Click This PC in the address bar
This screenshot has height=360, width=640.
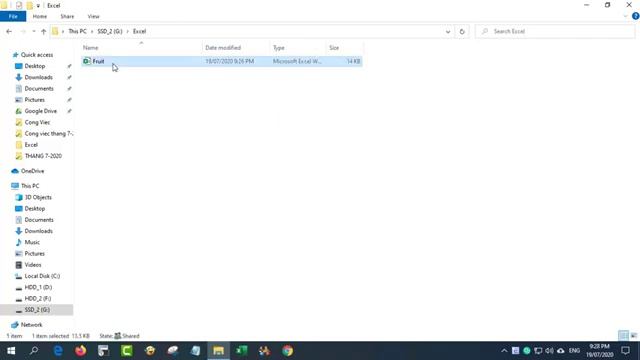pos(78,31)
